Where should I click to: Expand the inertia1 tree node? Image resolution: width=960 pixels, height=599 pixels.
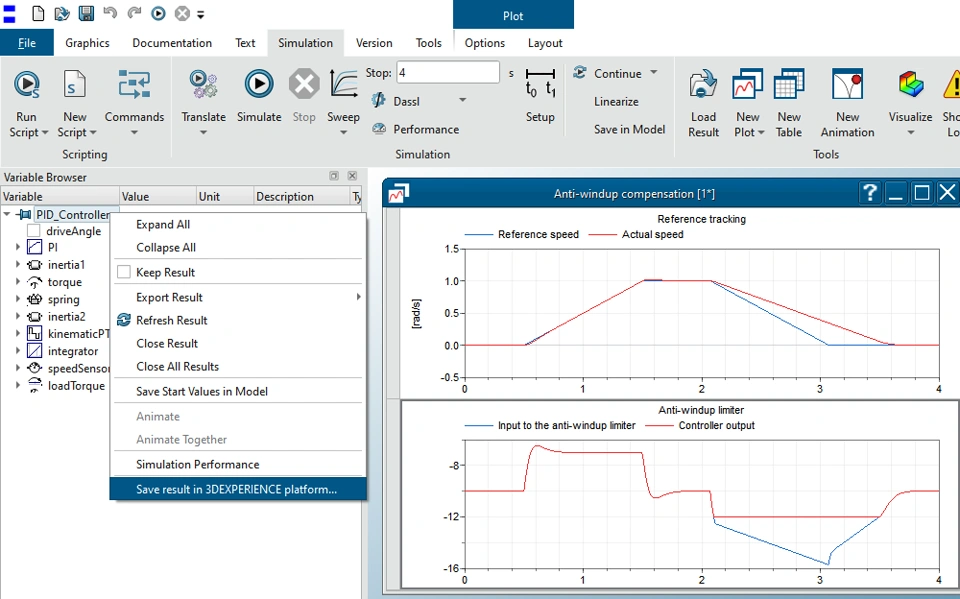click(18, 265)
